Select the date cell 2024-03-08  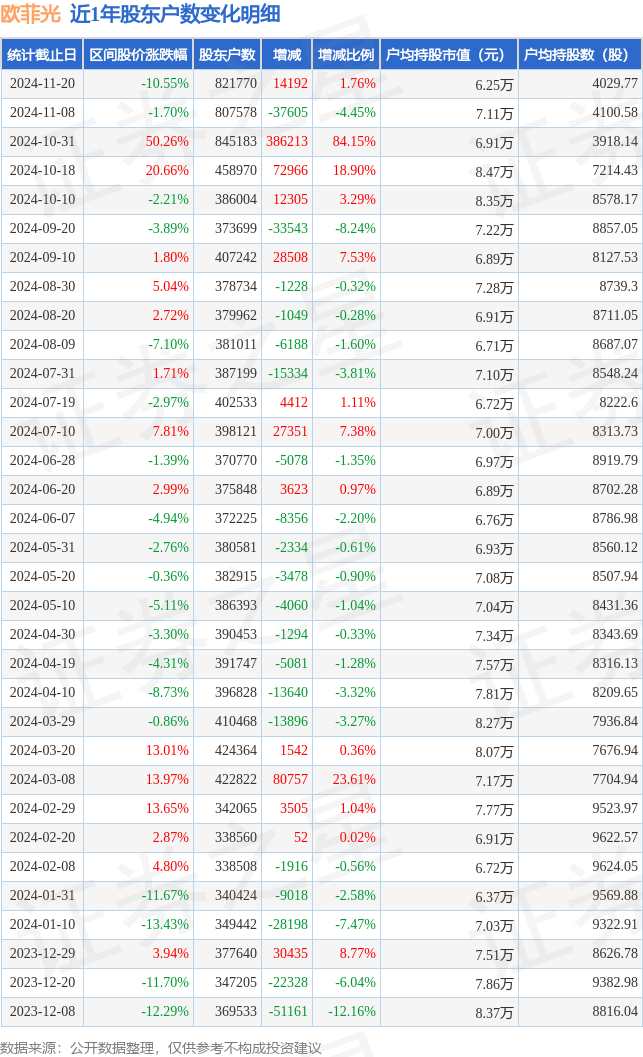point(42,779)
